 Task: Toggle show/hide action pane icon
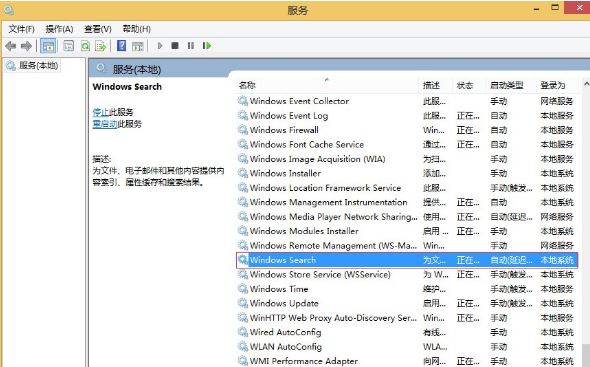pos(138,46)
